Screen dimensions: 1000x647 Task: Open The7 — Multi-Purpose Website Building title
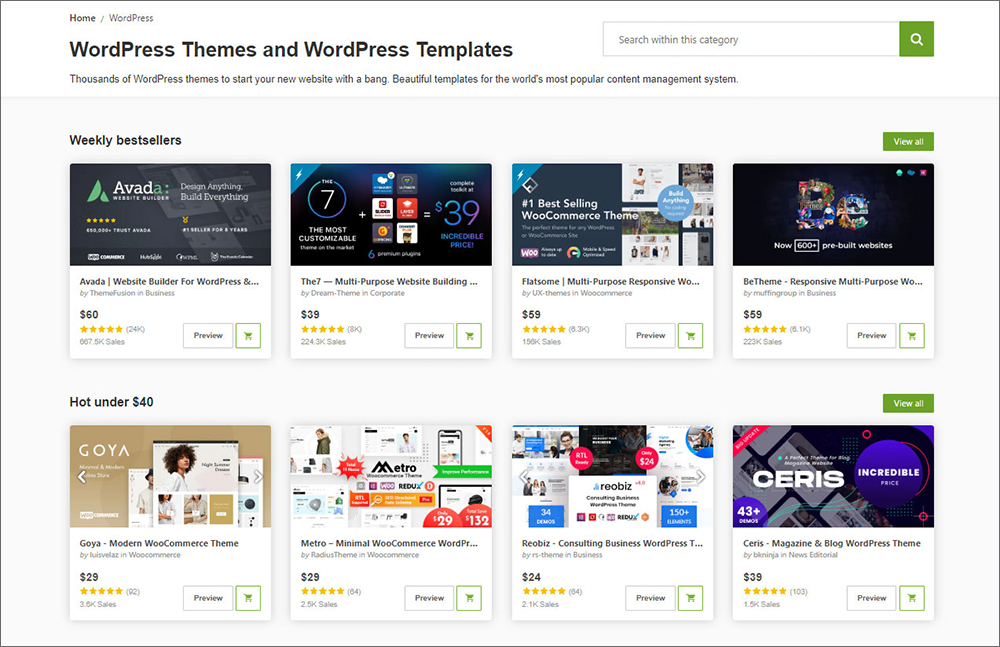pos(389,281)
